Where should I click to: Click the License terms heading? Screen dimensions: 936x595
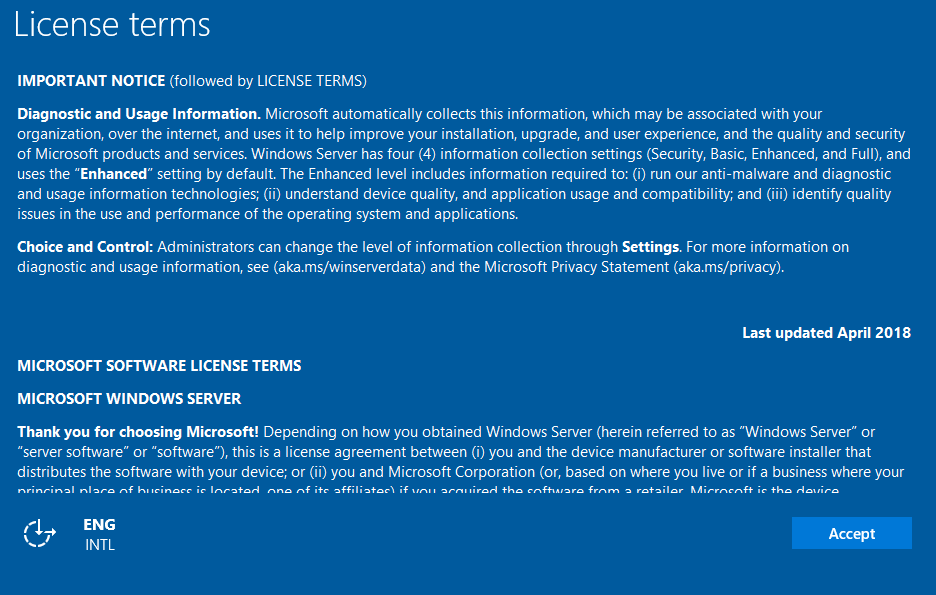pos(112,25)
